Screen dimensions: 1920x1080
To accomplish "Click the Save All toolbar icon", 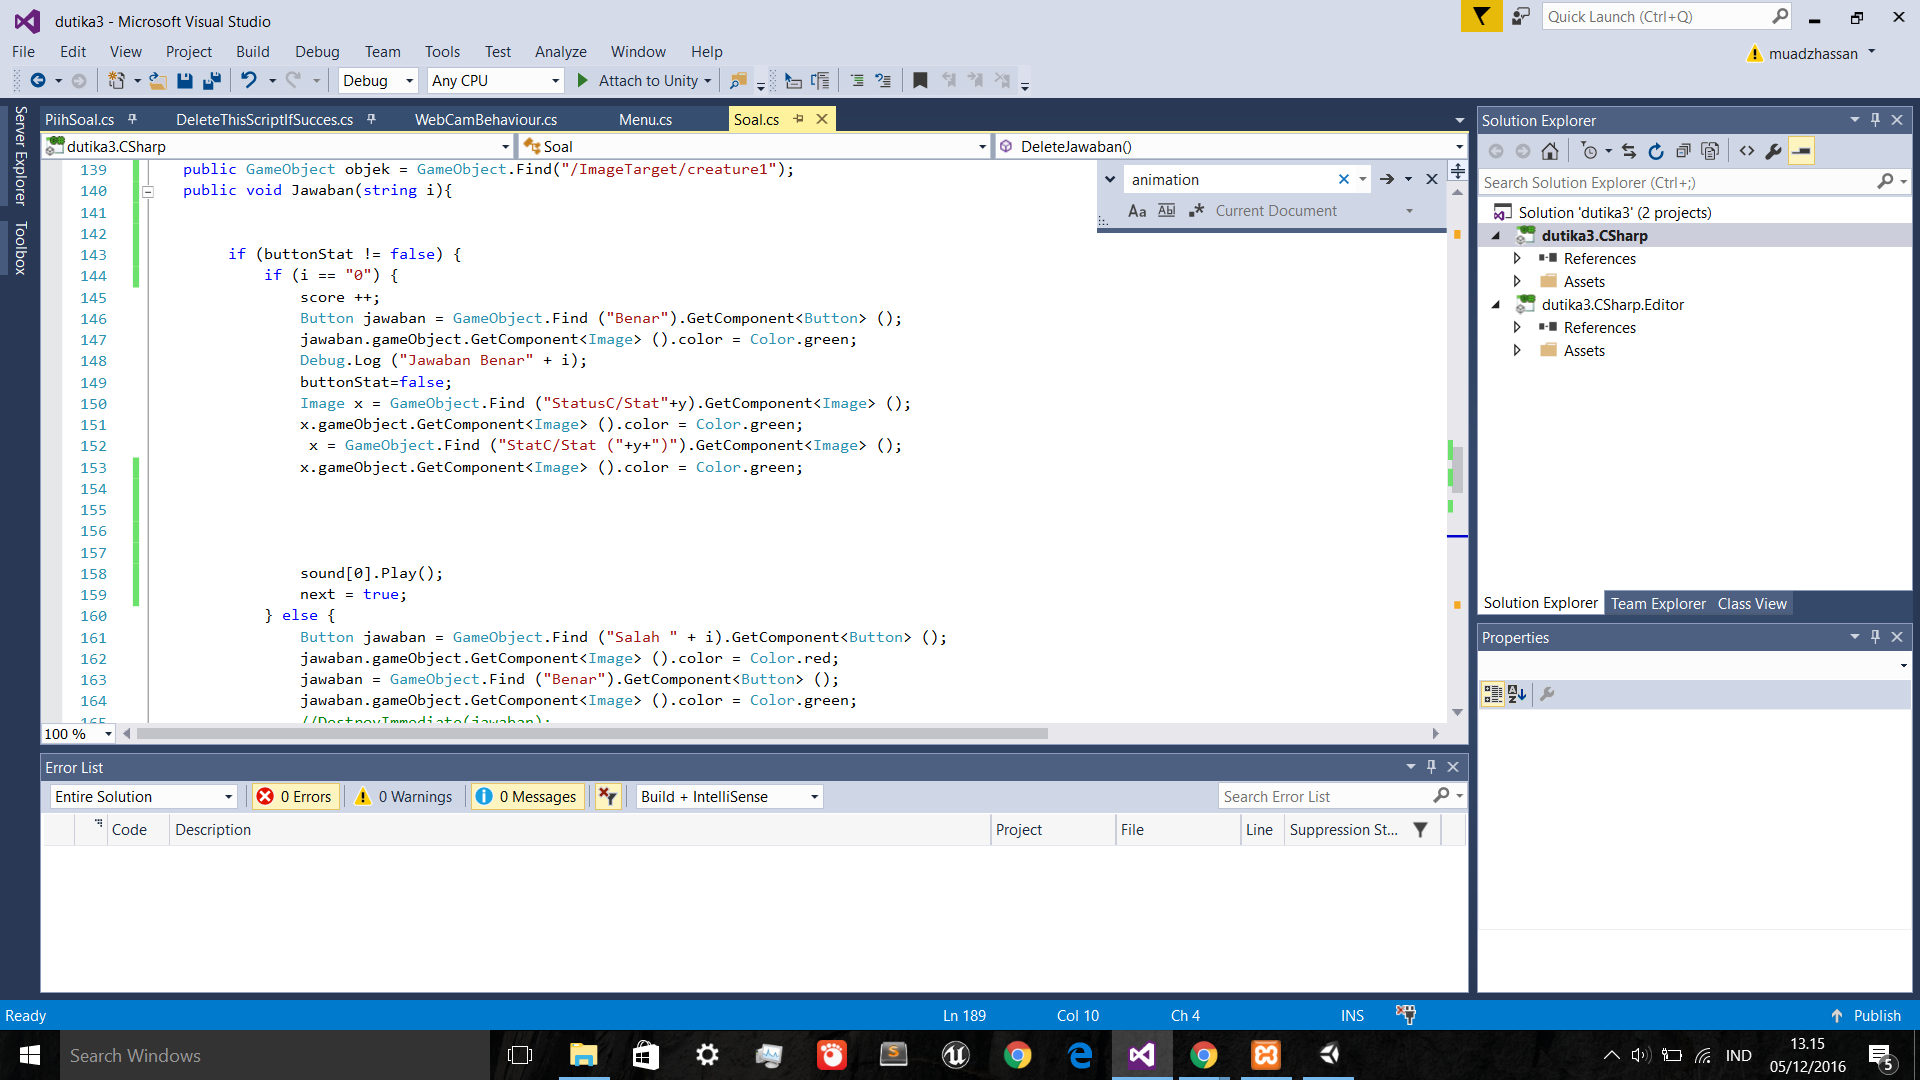I will coord(212,81).
